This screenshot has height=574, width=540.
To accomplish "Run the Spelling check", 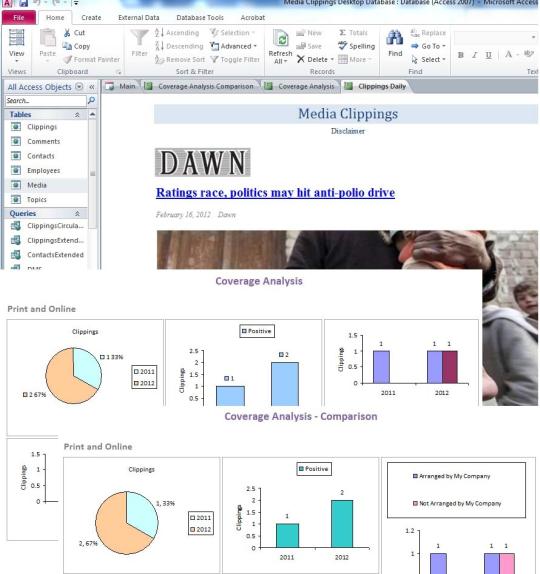I will (x=357, y=46).
